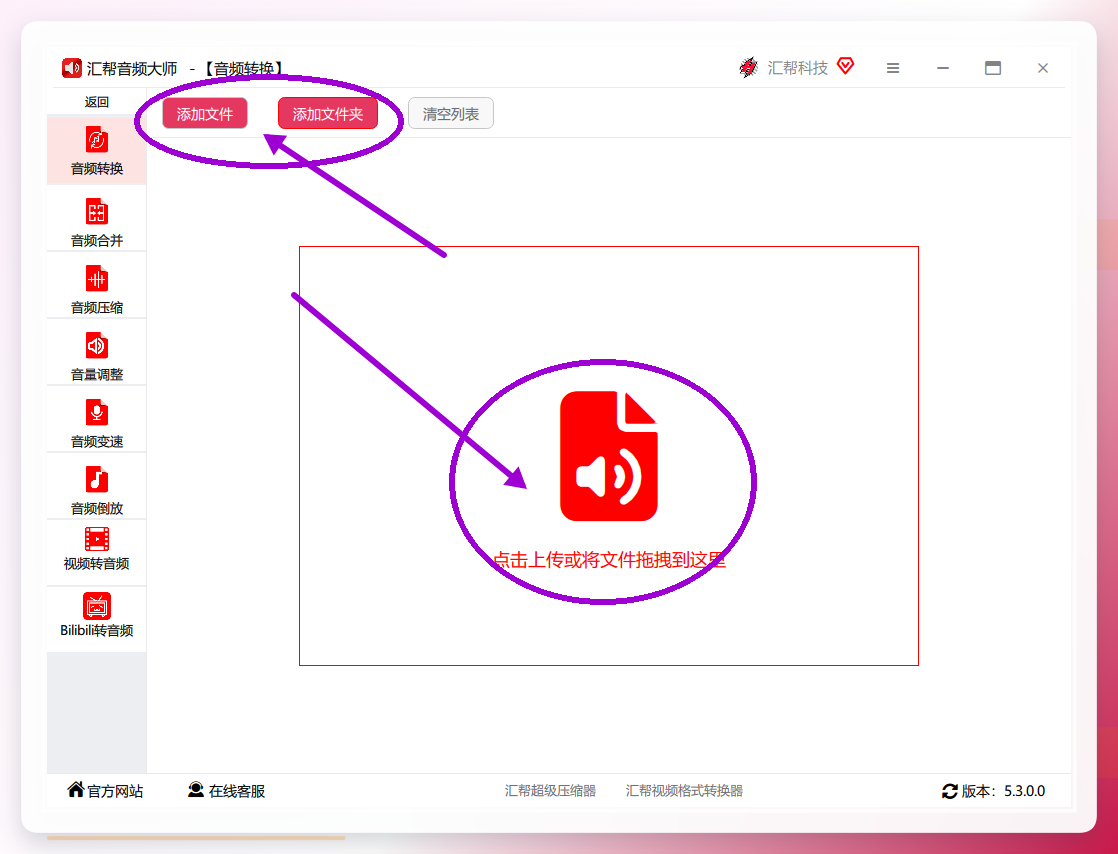
Task: Click the 汇帮音频大师 app logo
Action: pos(71,68)
